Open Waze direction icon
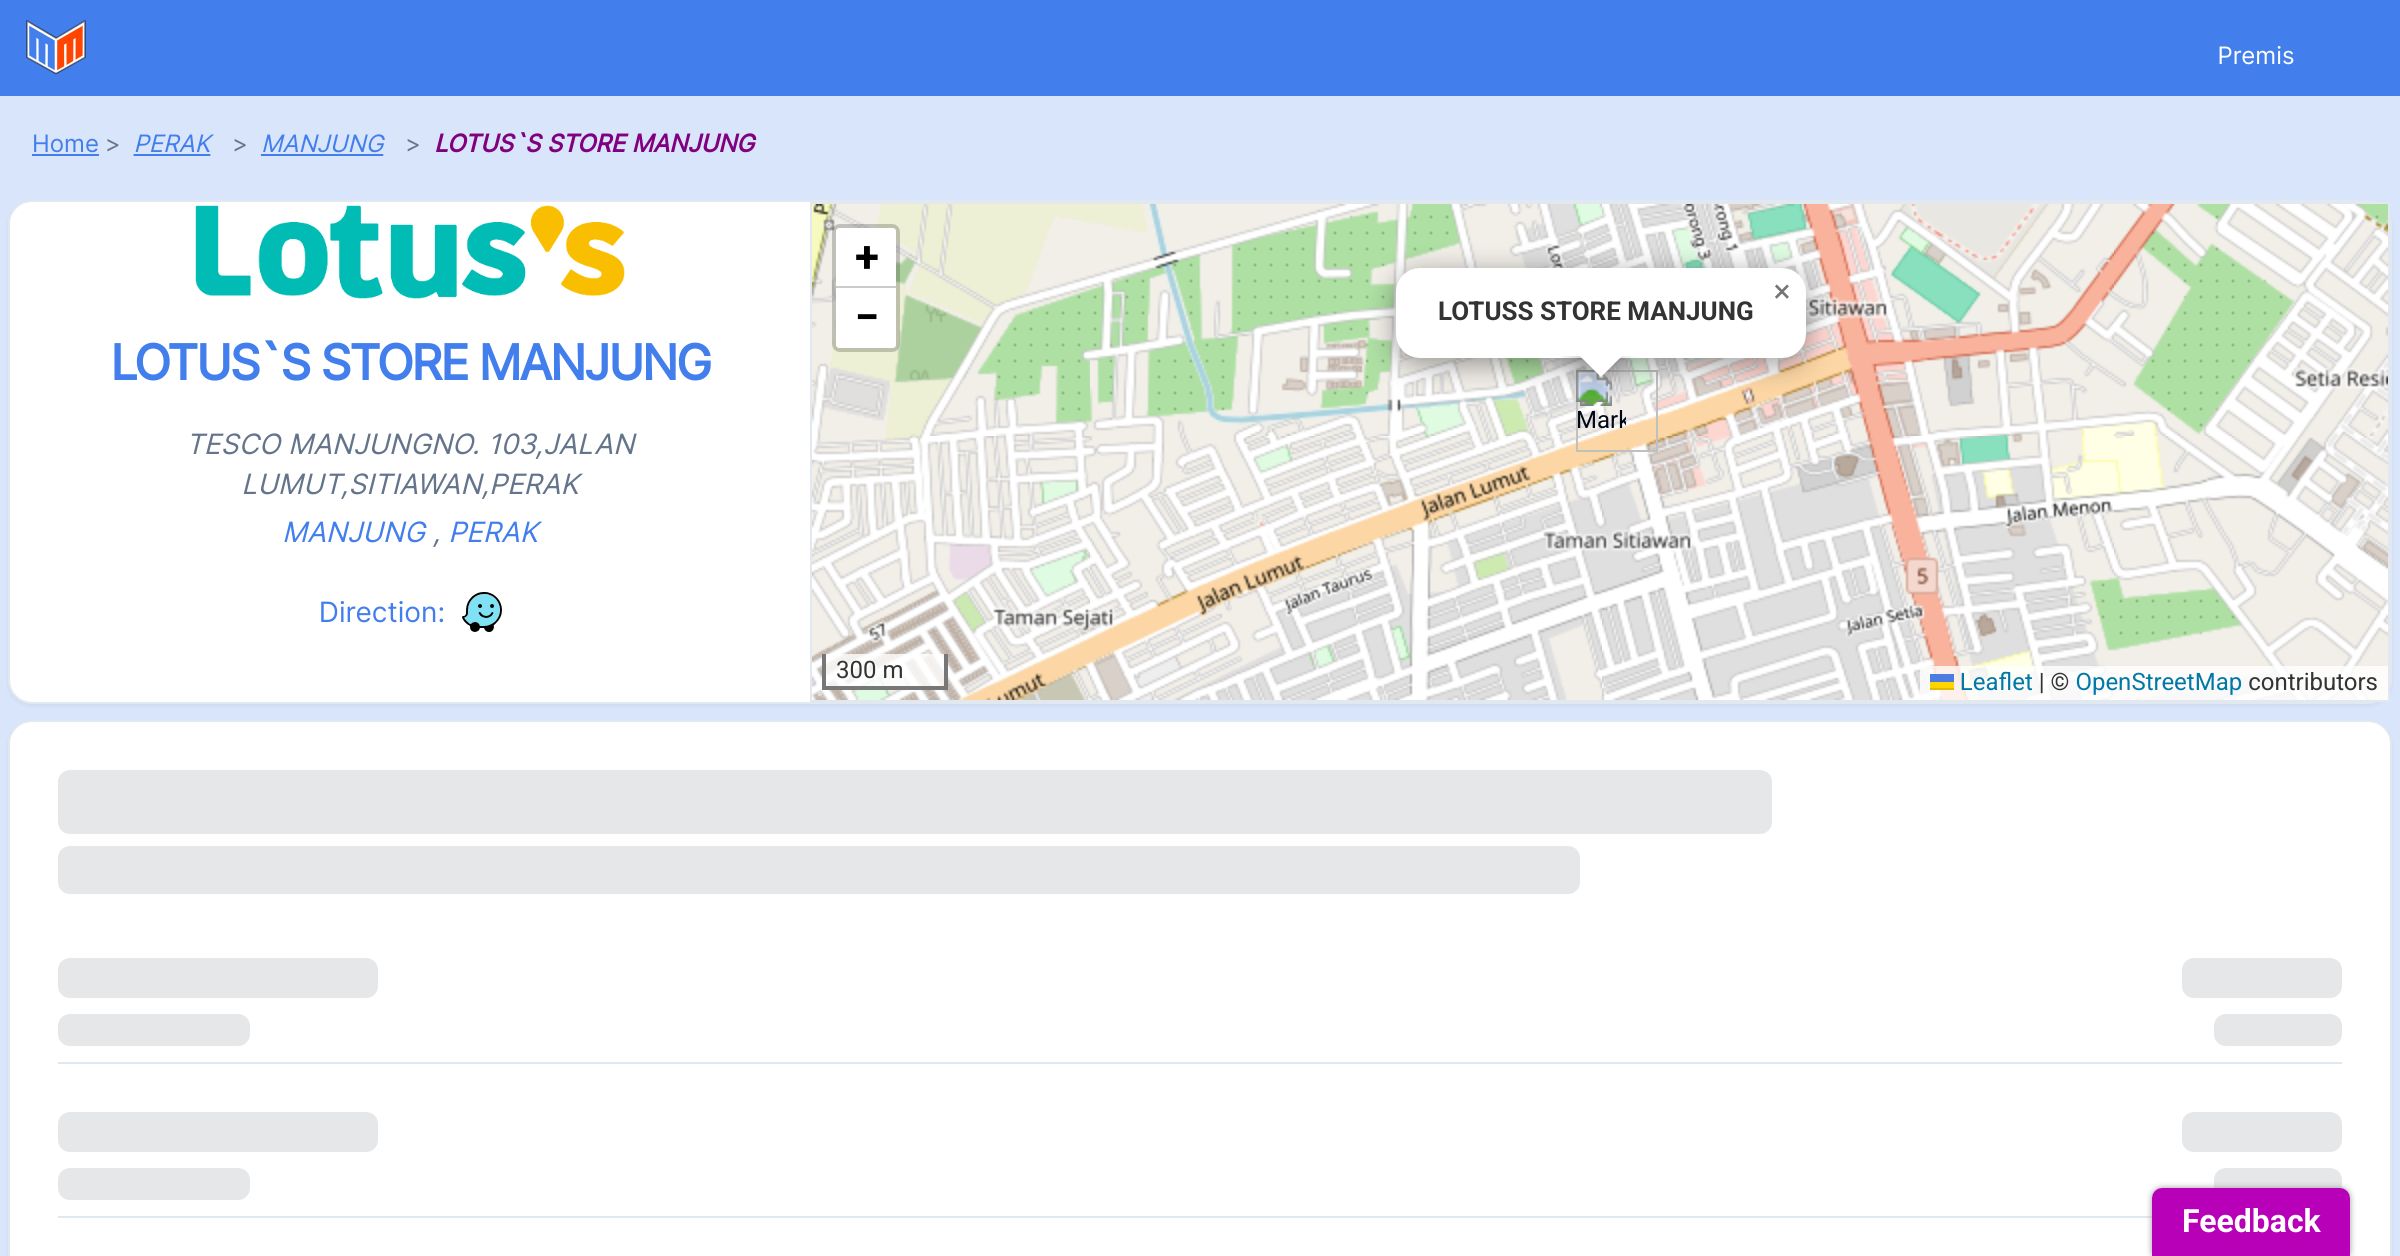 pos(482,612)
